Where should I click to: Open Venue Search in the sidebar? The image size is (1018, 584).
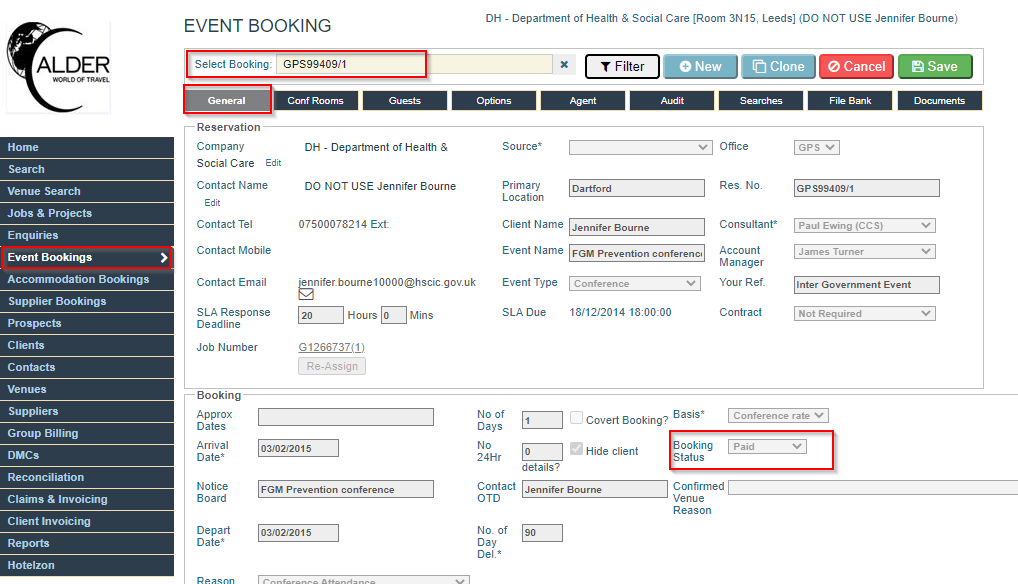[x=87, y=191]
